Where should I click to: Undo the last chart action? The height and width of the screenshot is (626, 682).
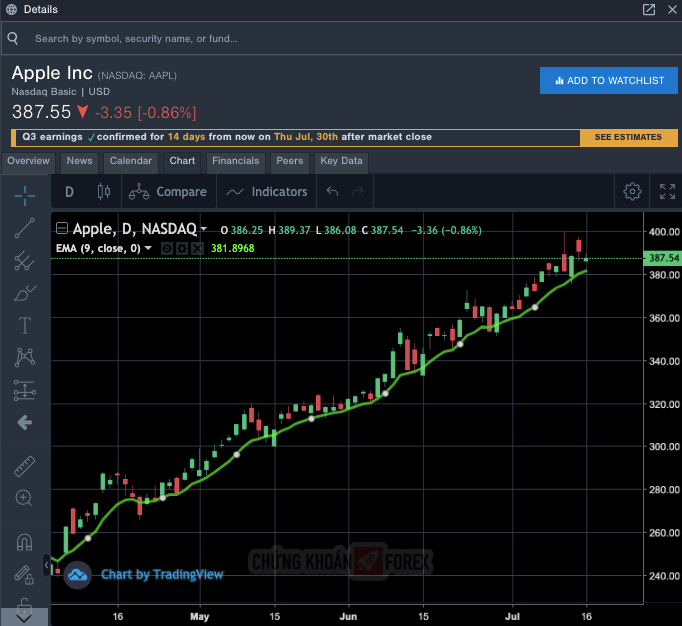[x=332, y=191]
